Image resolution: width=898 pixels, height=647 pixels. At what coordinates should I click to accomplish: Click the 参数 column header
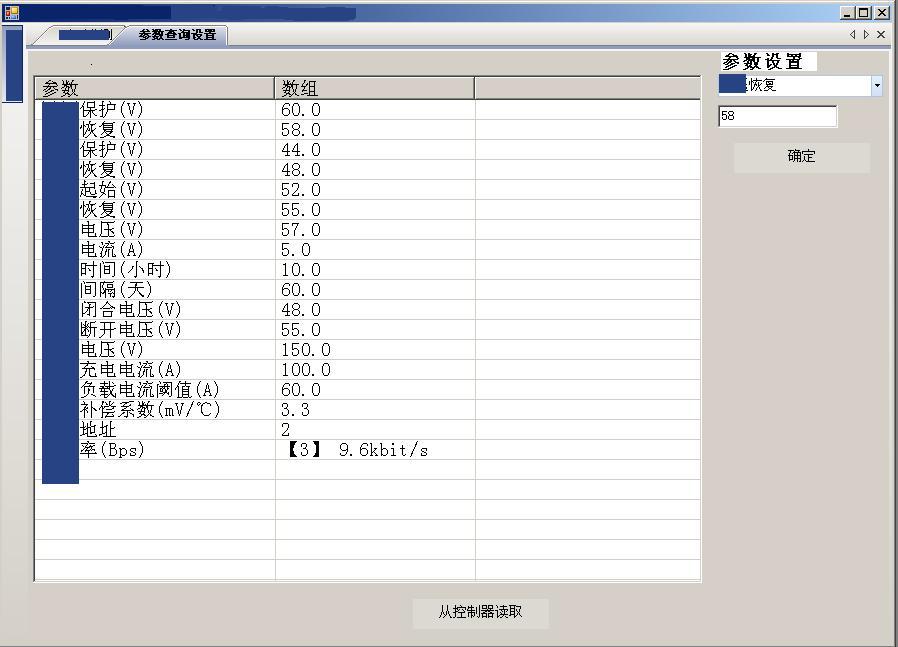point(155,89)
